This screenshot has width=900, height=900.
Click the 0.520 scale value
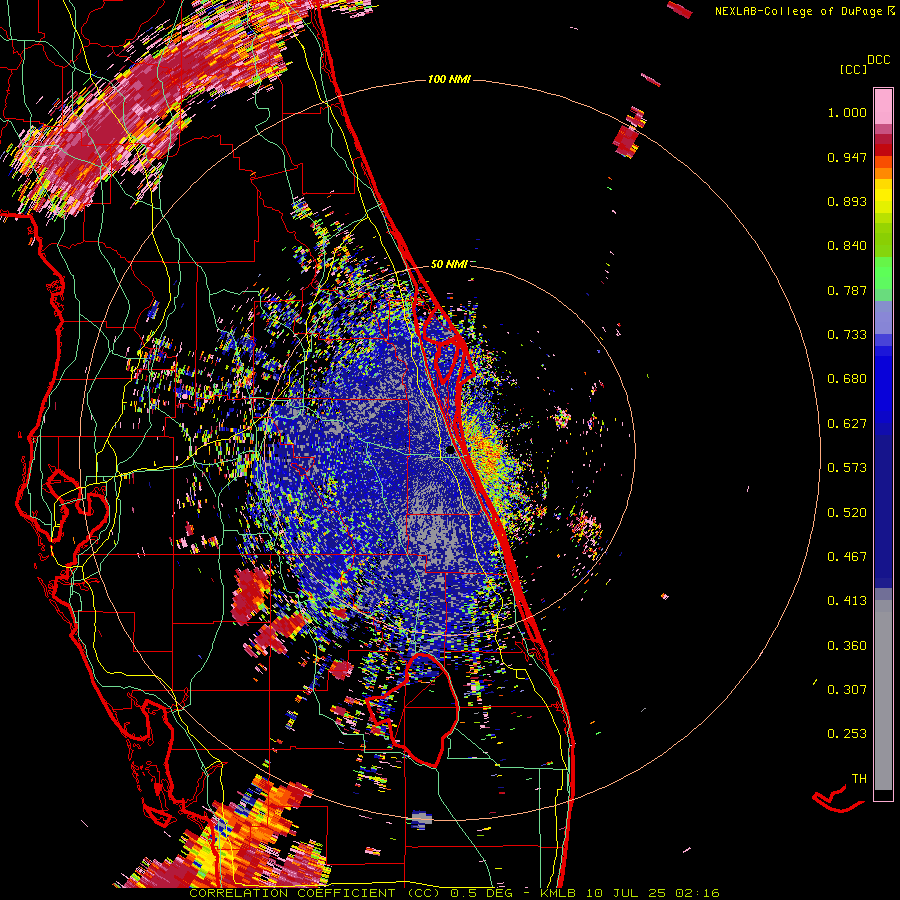847,513
